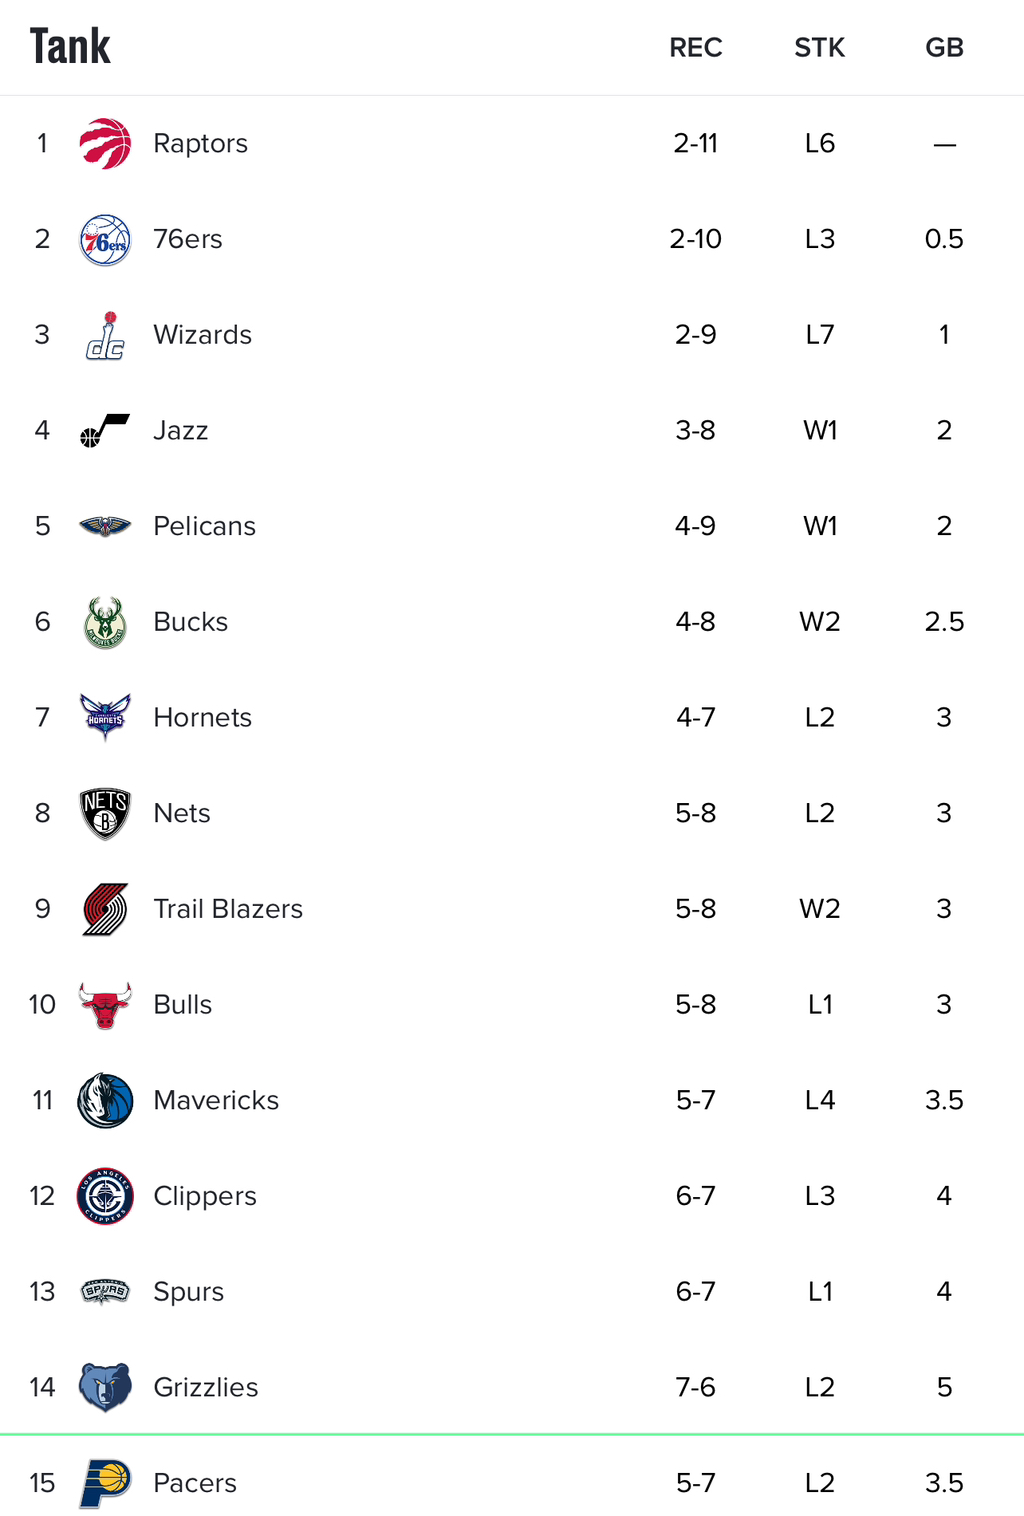Select the Tank standings title
This screenshot has width=1024, height=1516.
click(70, 47)
